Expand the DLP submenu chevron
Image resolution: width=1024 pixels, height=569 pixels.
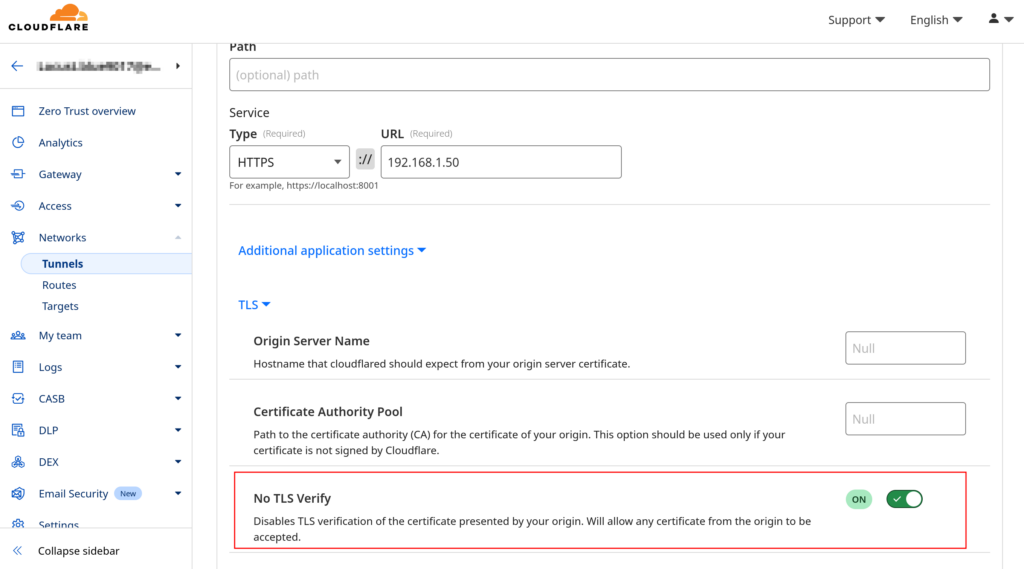178,430
